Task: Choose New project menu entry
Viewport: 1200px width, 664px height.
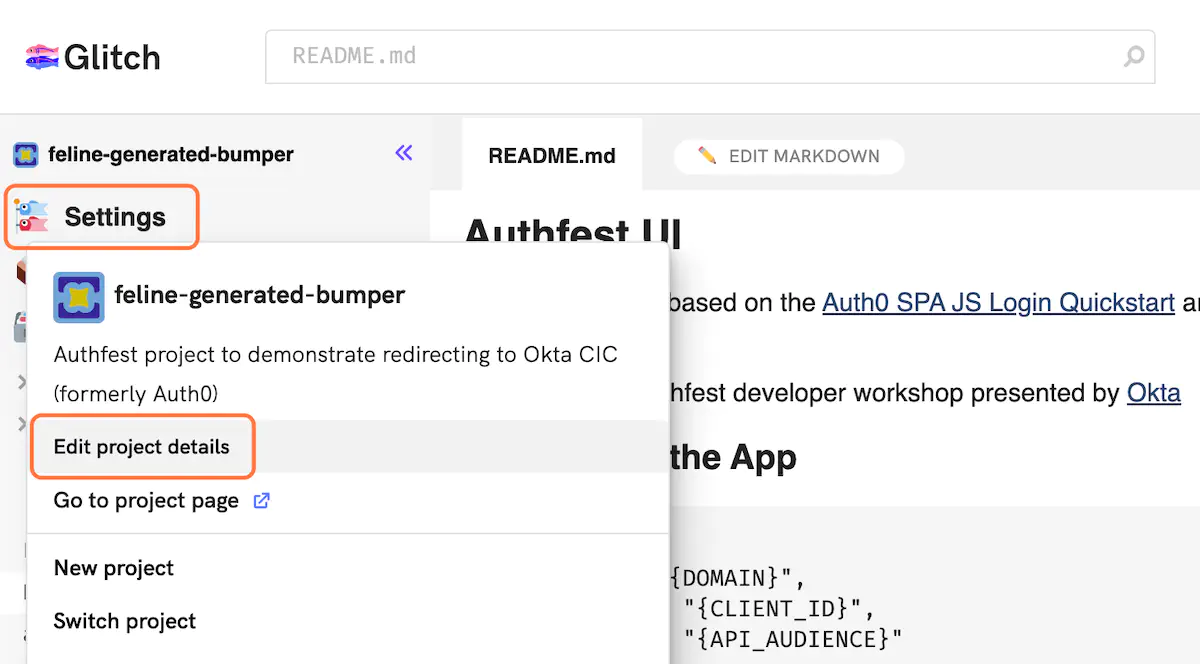Action: click(114, 568)
